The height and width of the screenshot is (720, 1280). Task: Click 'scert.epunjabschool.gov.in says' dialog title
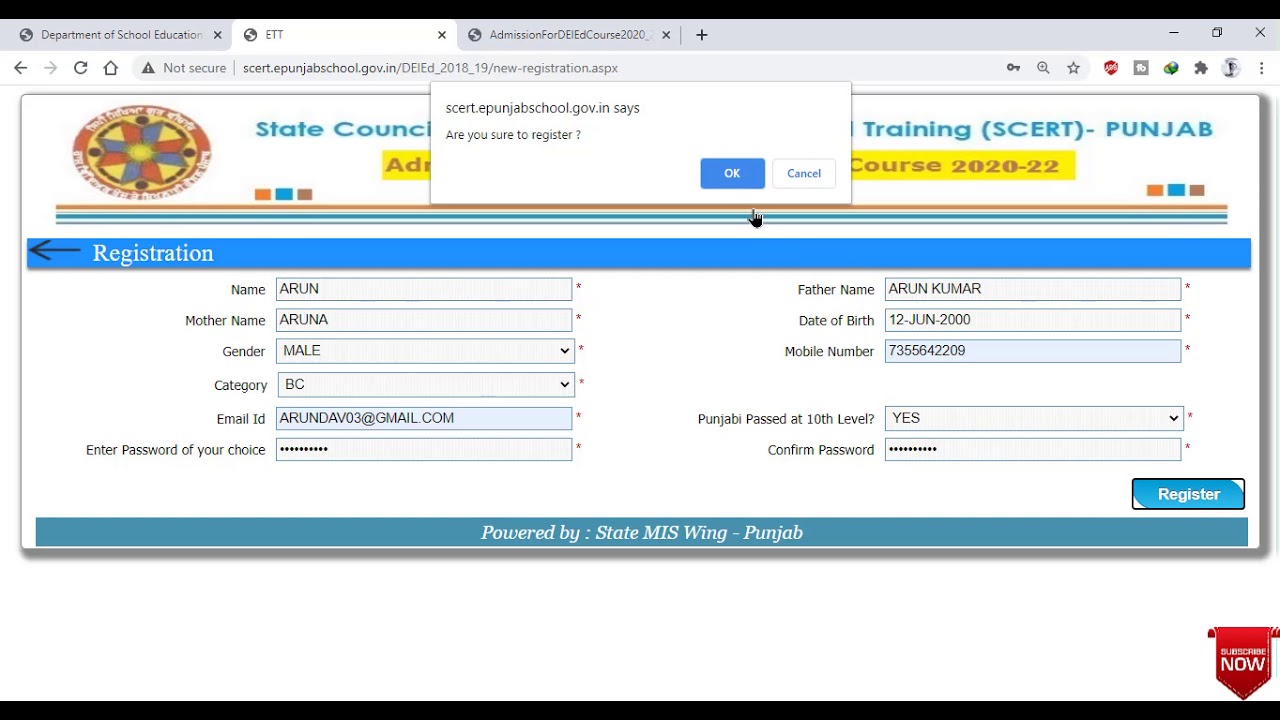click(x=542, y=108)
